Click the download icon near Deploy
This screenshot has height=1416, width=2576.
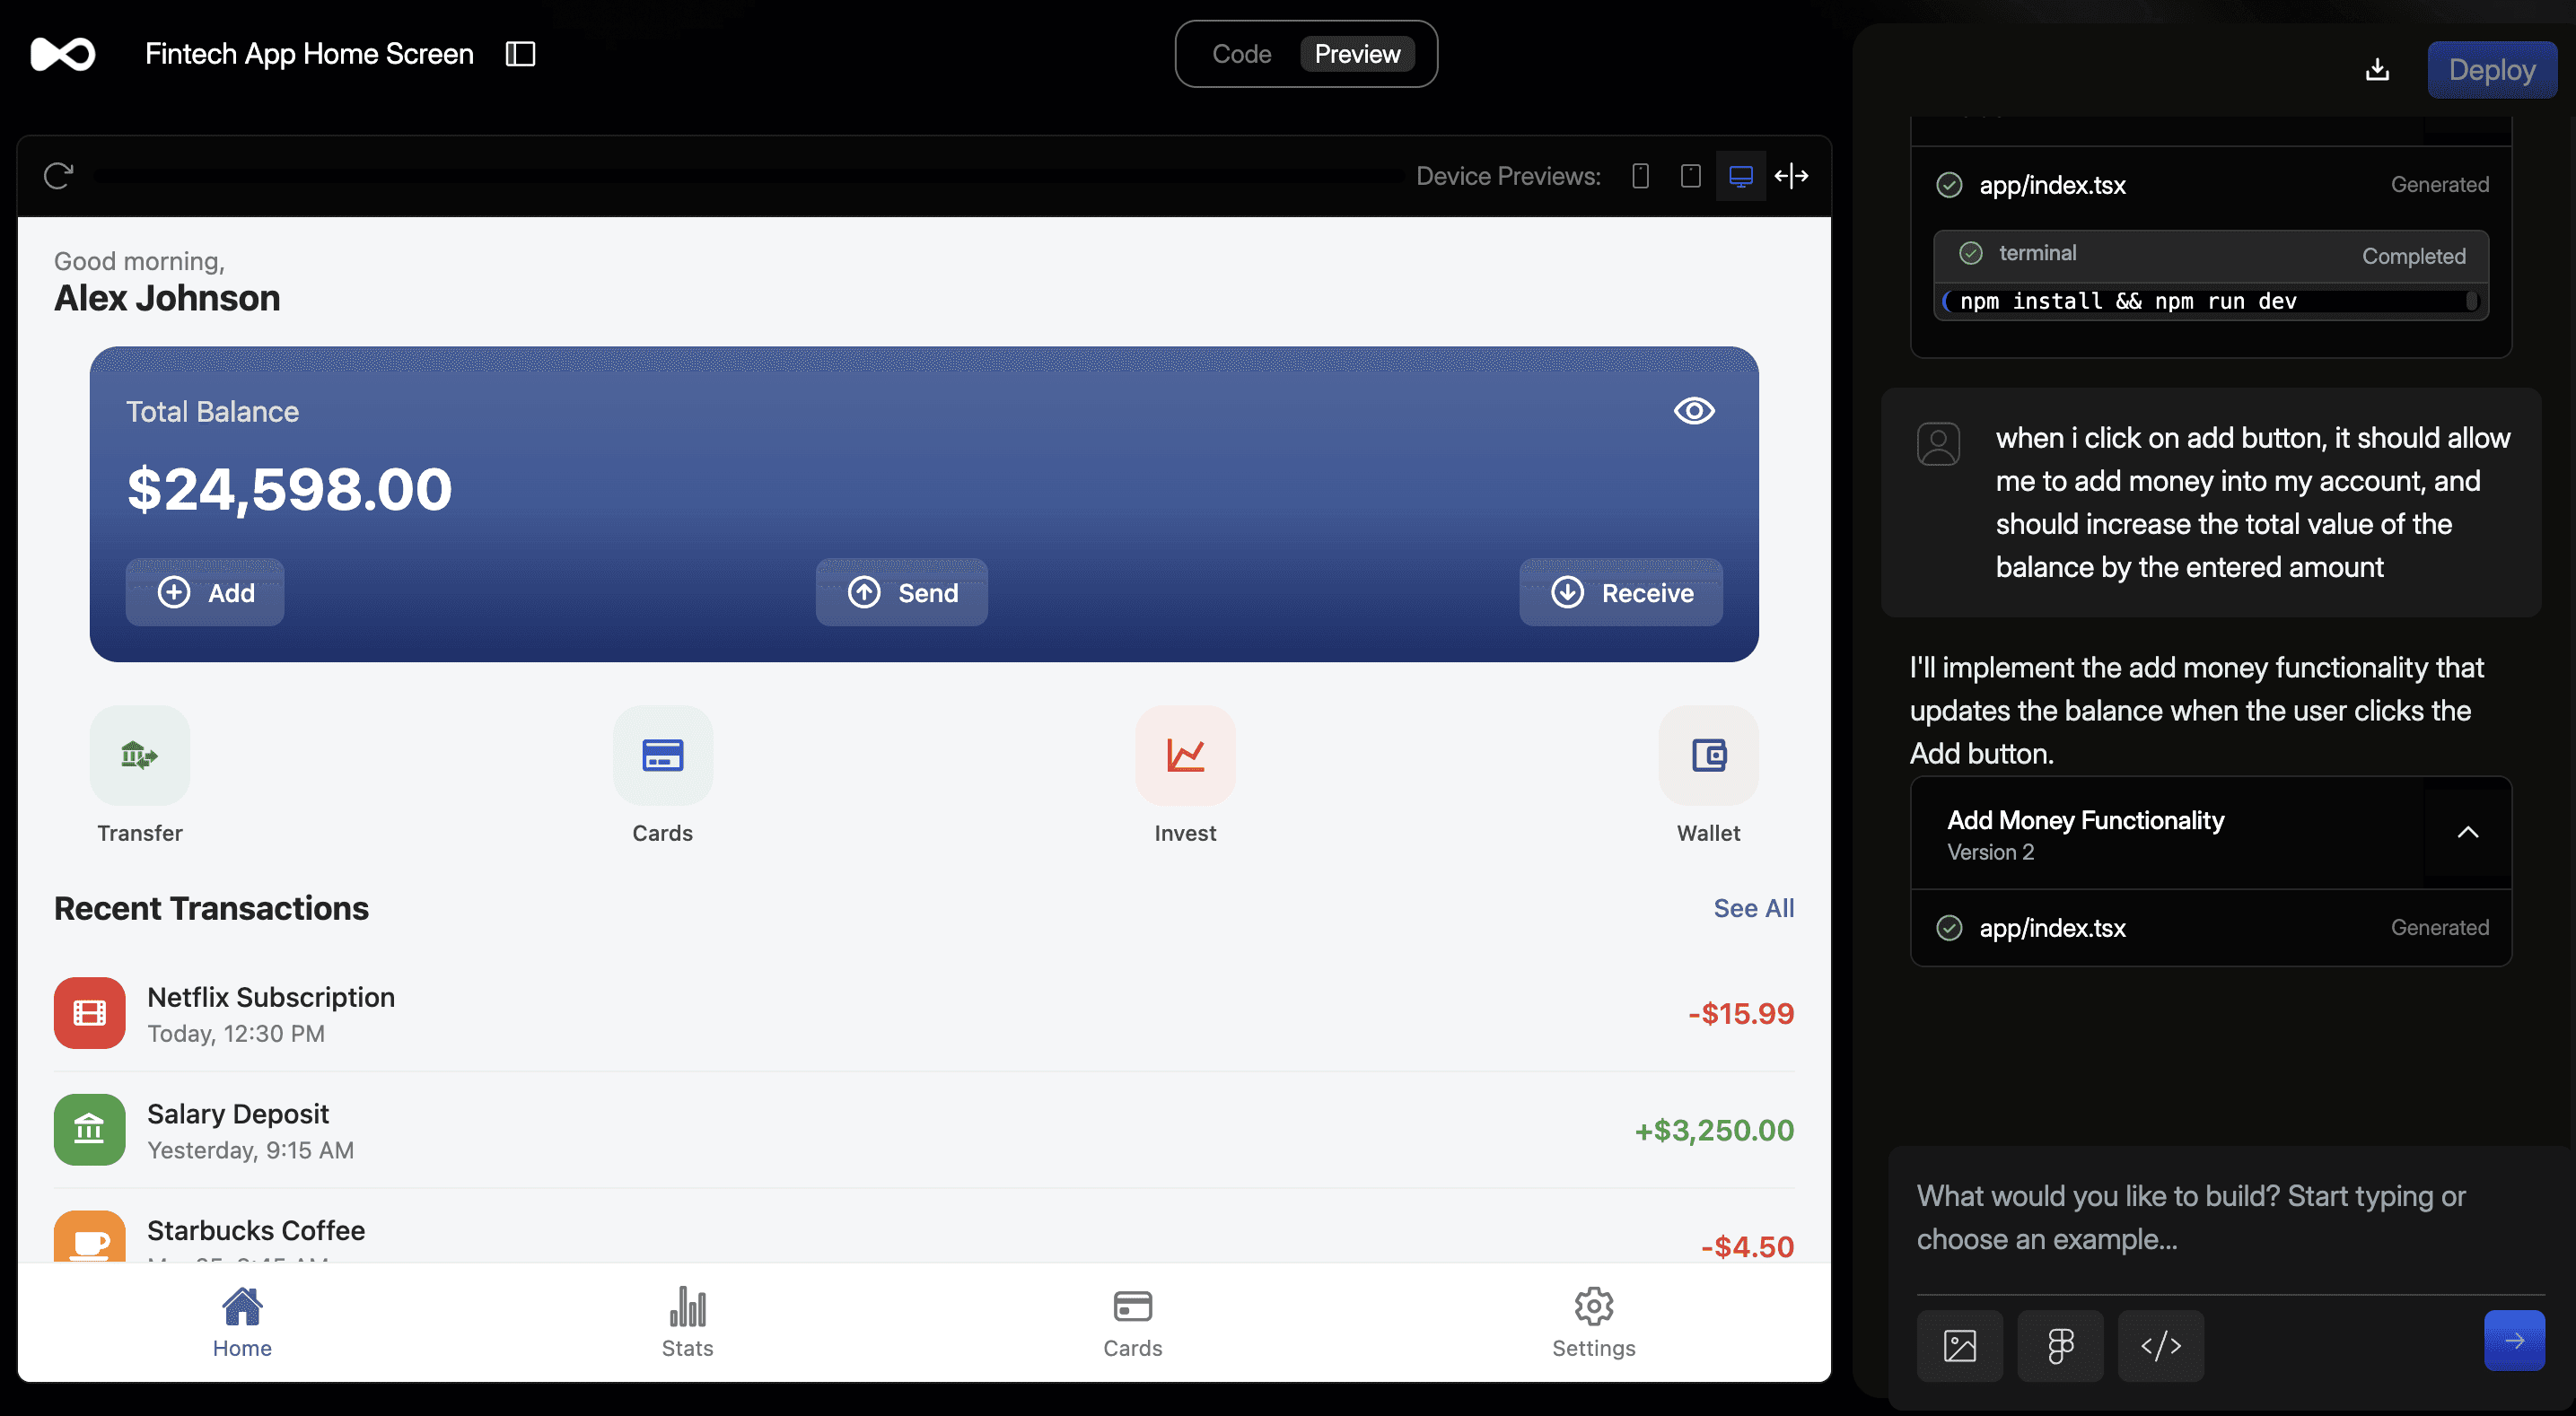2377,70
